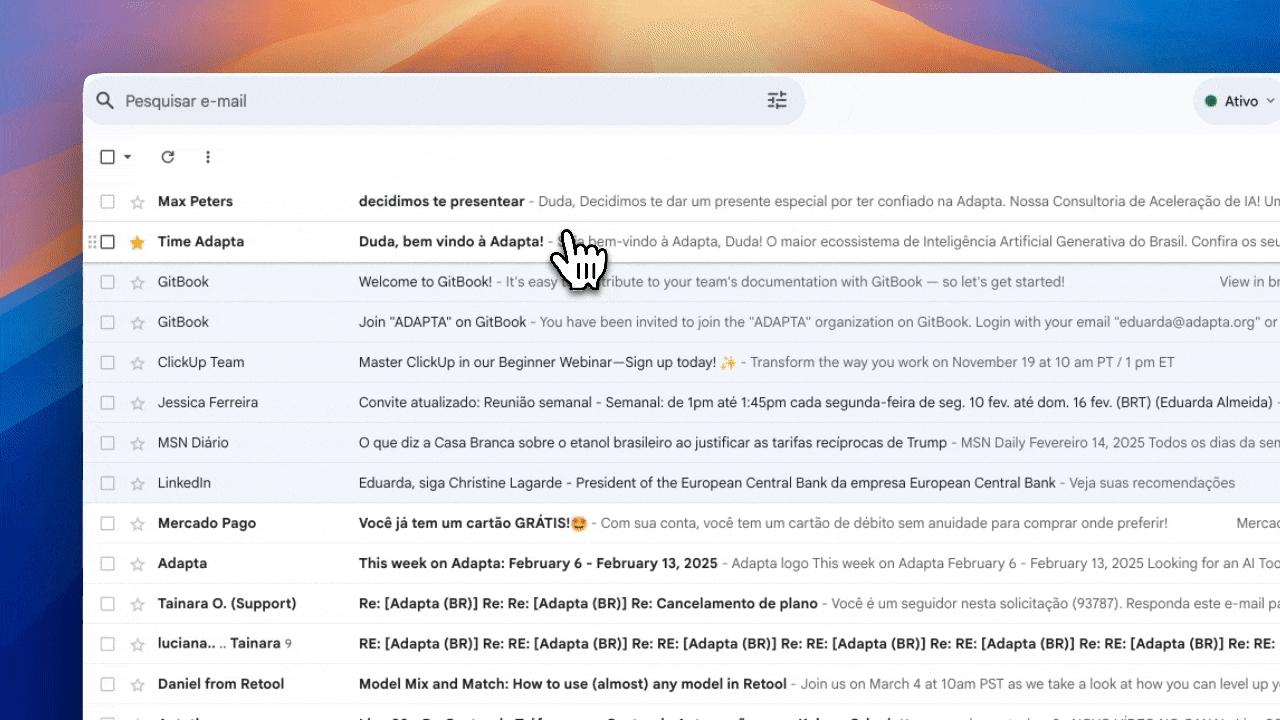
Task: Open search filter options icon
Action: click(777, 100)
